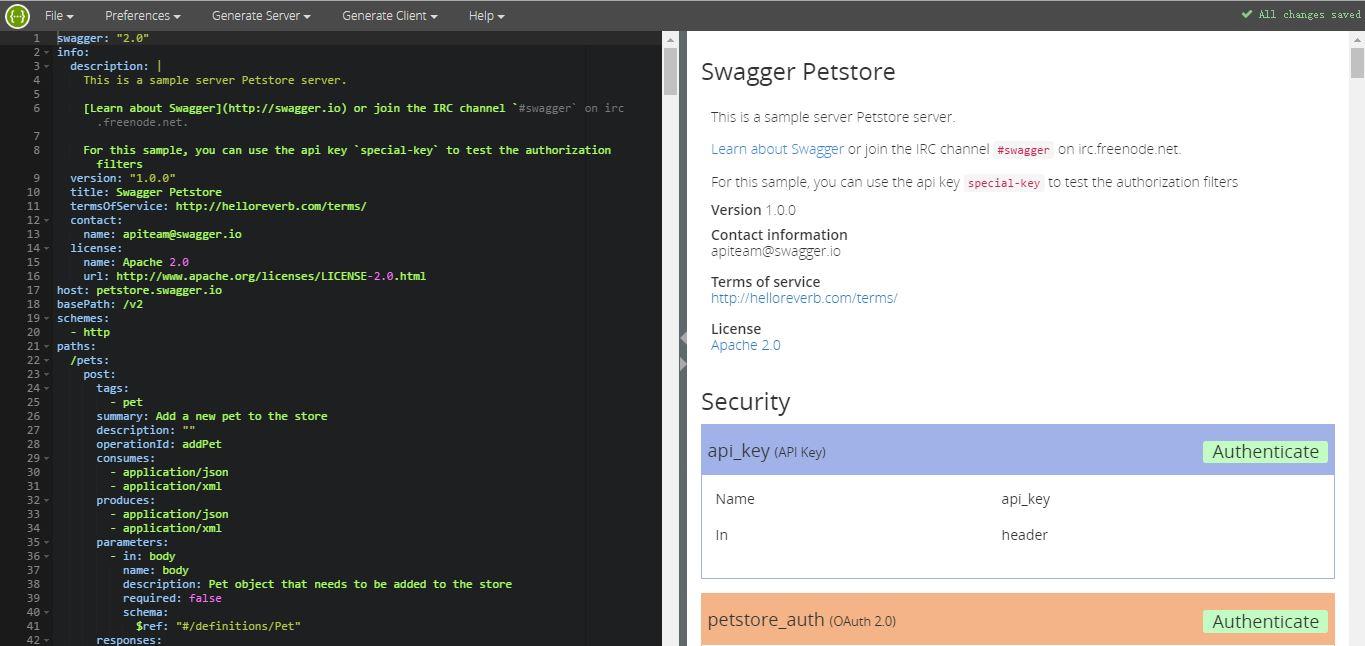Fold the license section at line 14
This screenshot has width=1365, height=646.
coord(46,248)
